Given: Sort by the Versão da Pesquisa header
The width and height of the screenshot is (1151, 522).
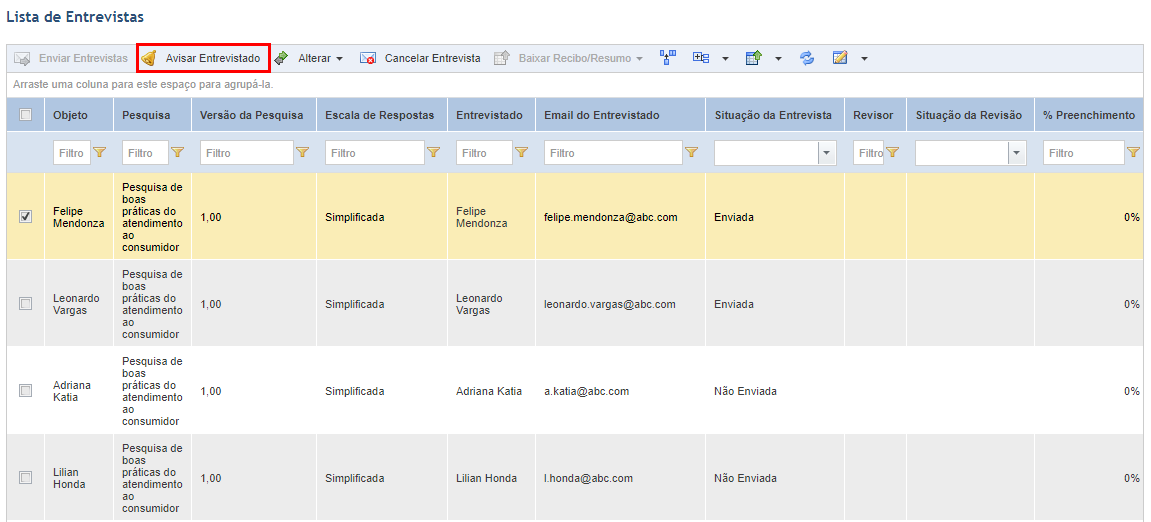Looking at the screenshot, I should [253, 115].
